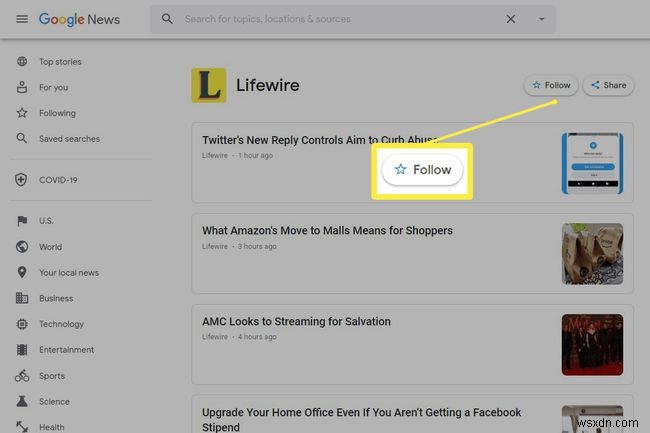
Task: Select the World news category
Action: pyautogui.click(x=51, y=247)
